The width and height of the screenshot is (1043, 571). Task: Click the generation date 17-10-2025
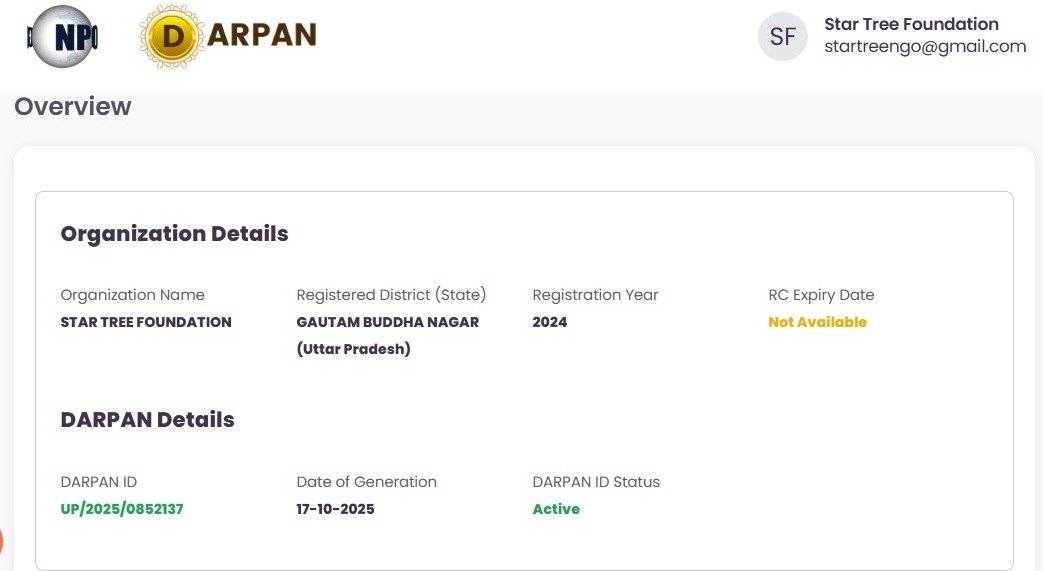coord(335,509)
